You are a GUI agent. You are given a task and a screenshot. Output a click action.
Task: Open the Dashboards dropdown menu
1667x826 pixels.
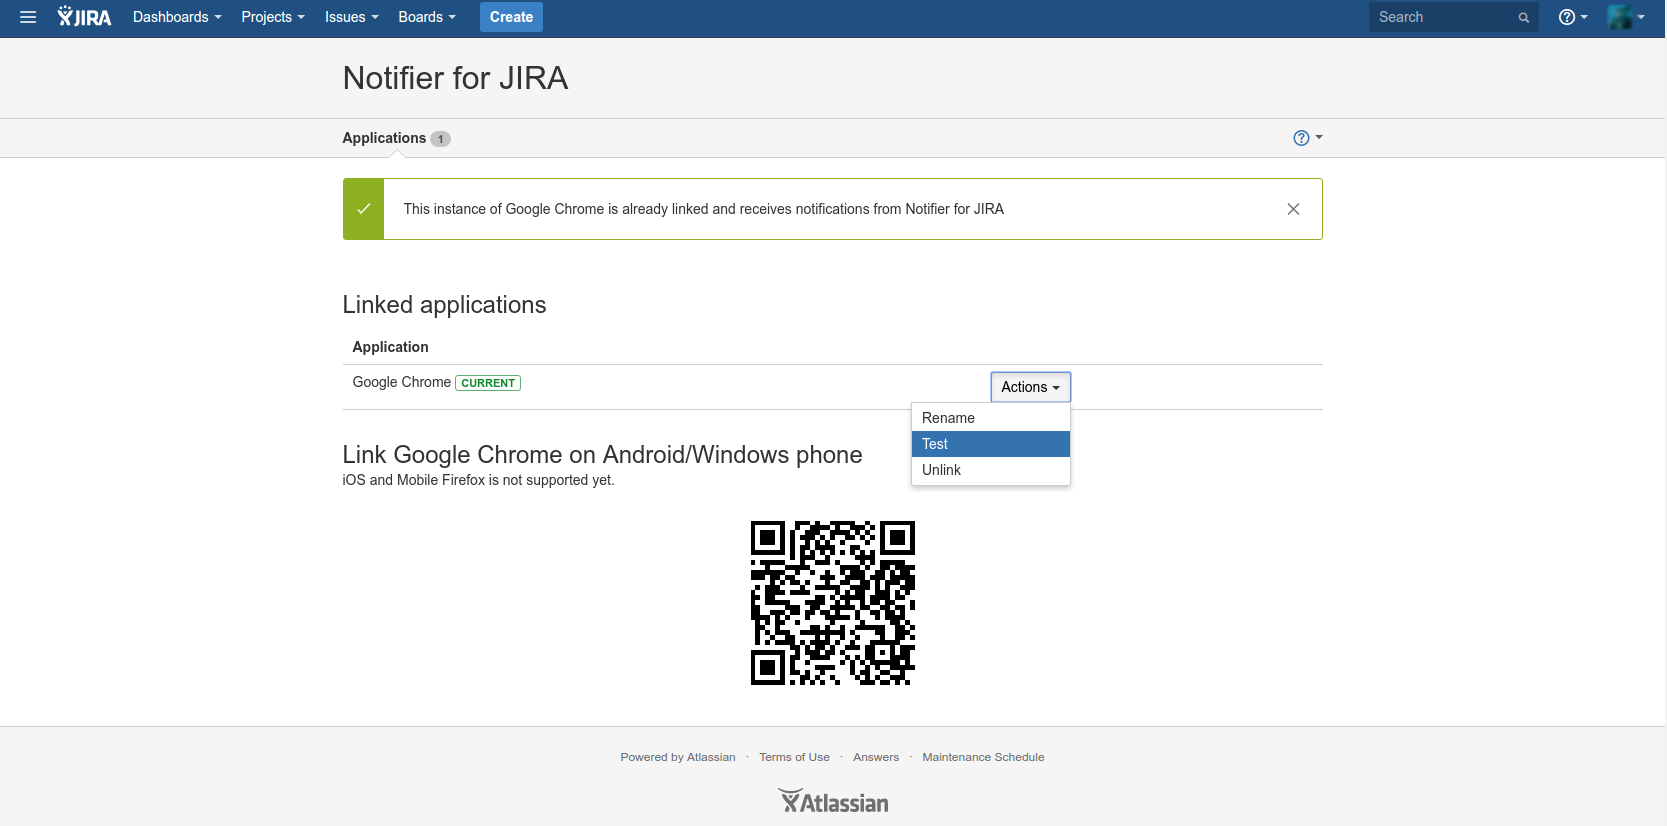pos(177,17)
